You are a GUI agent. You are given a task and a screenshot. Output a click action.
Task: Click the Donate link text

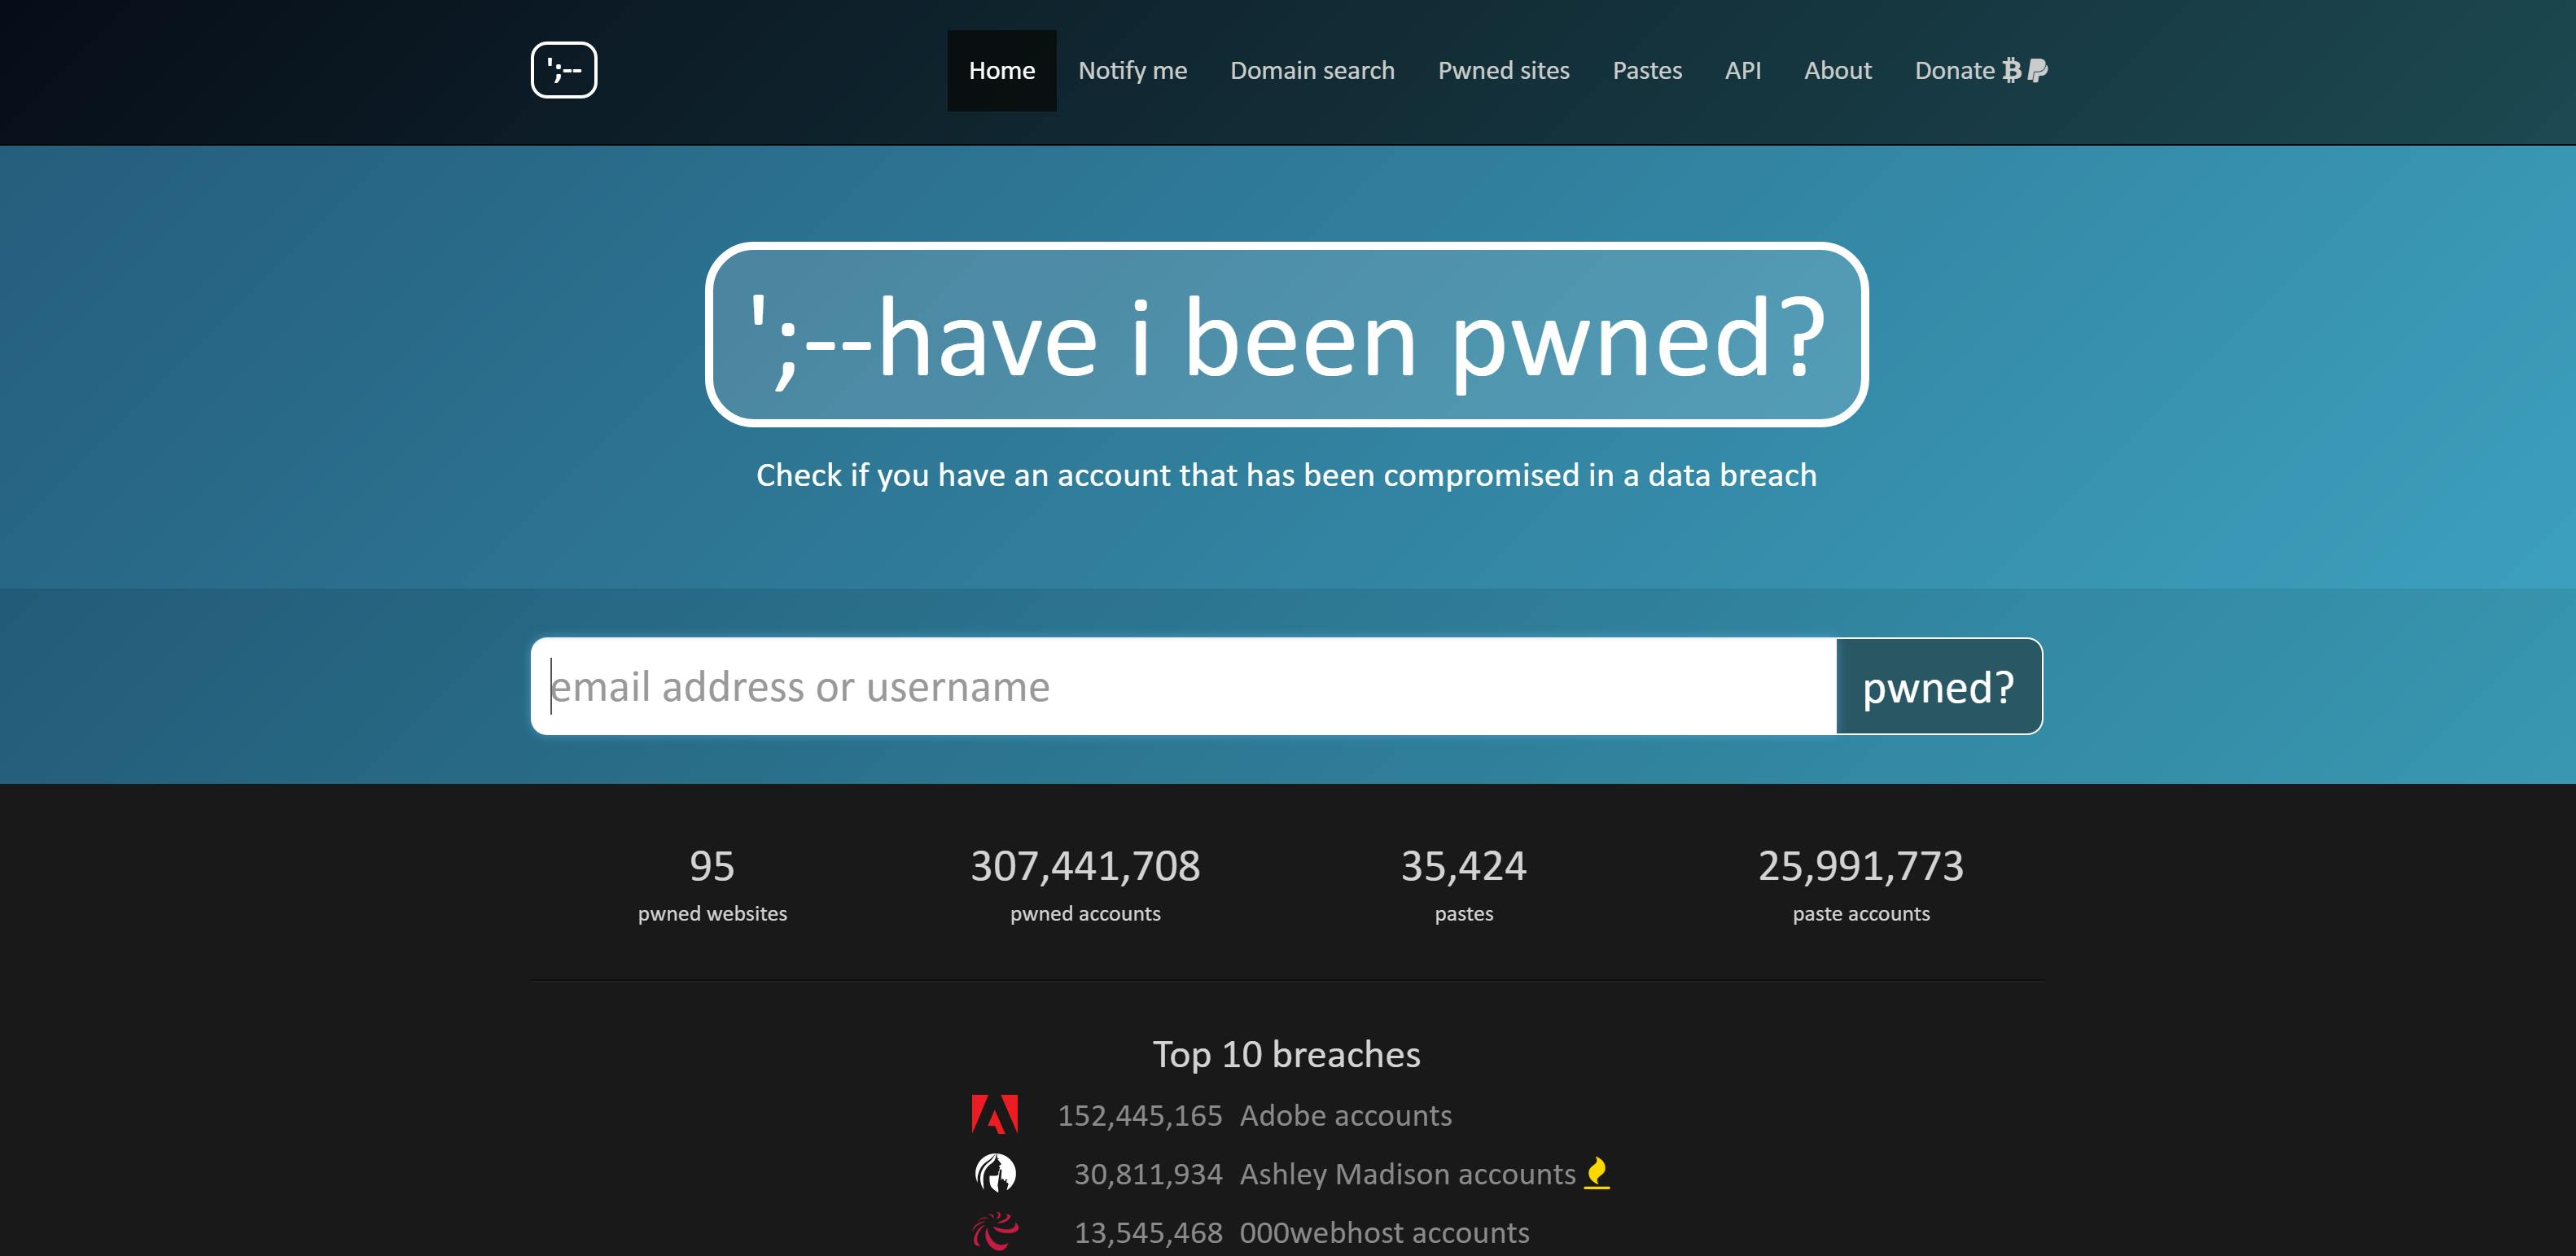pos(1954,70)
